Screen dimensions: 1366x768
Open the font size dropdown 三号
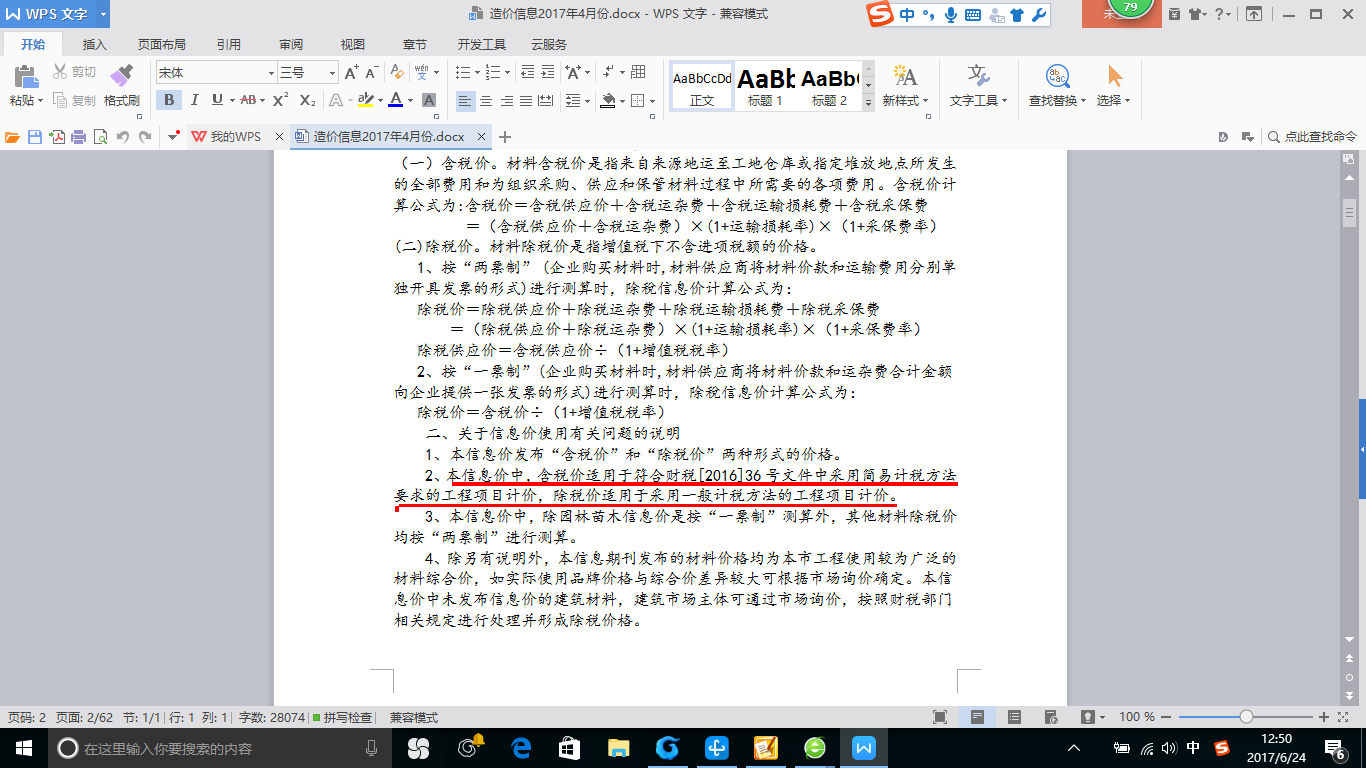click(331, 73)
